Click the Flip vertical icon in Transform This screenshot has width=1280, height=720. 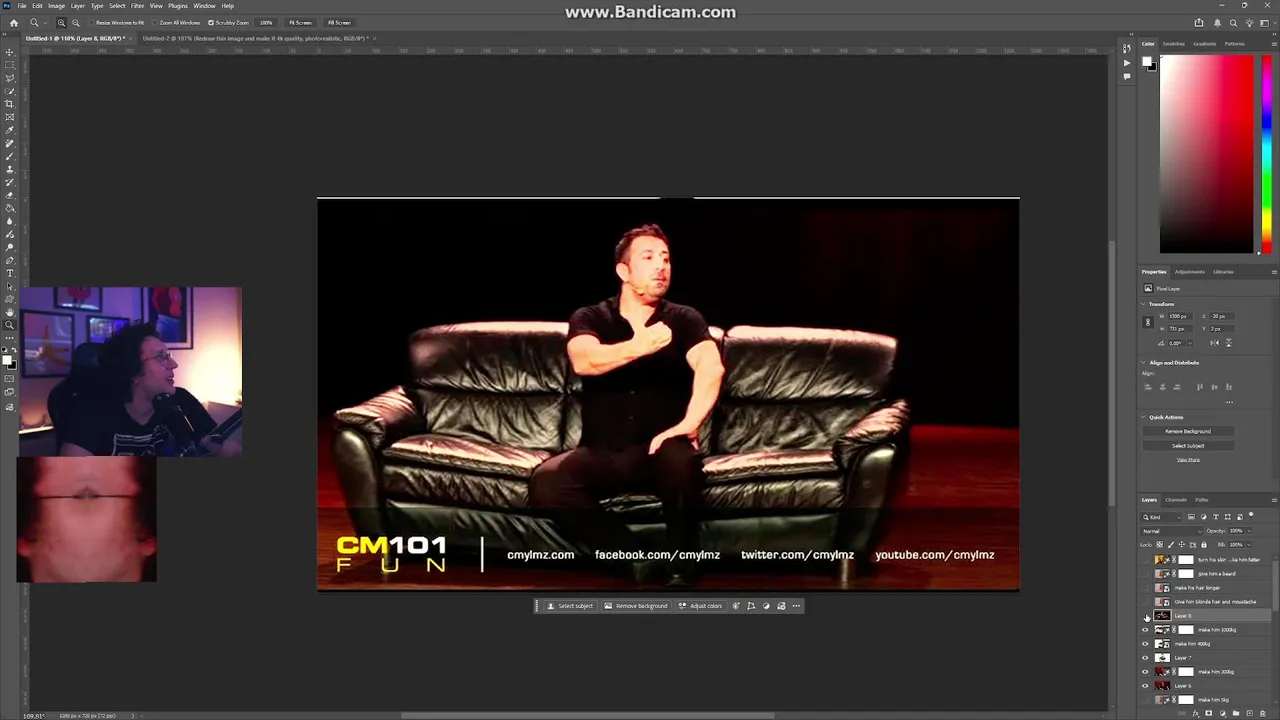click(x=1228, y=343)
